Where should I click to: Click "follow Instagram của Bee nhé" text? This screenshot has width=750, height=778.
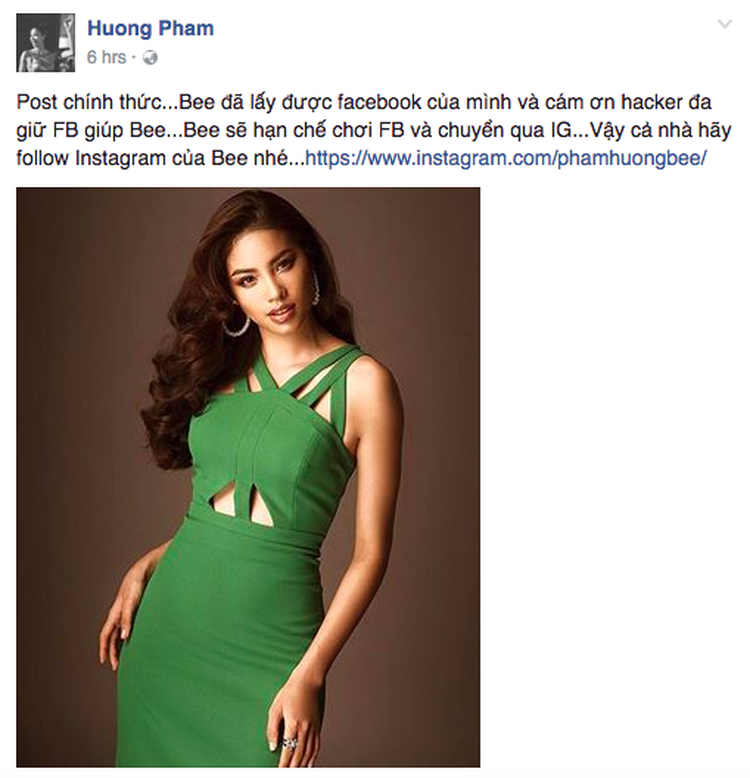[152, 159]
